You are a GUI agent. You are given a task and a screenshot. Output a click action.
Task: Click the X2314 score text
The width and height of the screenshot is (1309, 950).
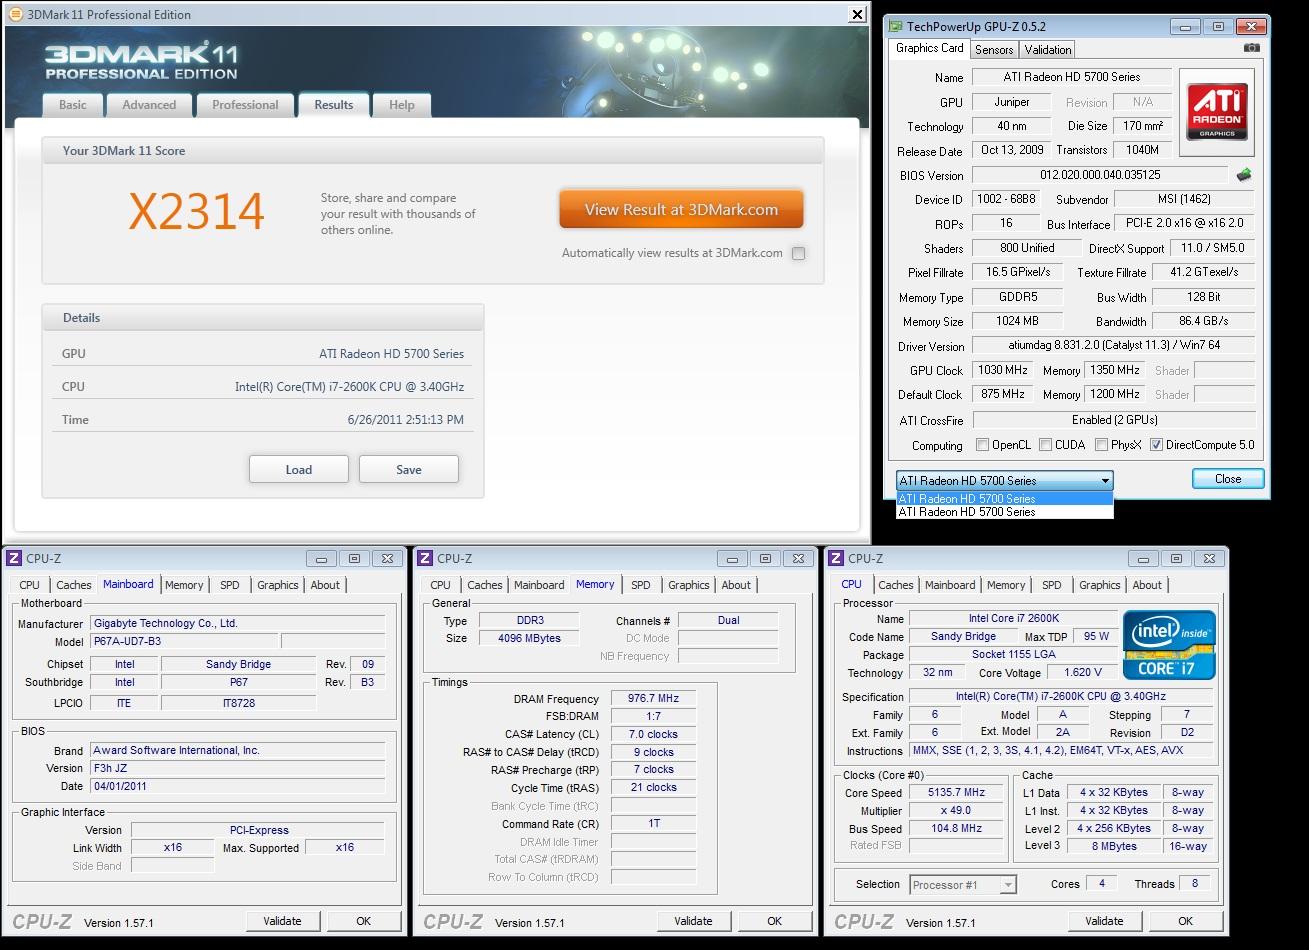click(197, 211)
